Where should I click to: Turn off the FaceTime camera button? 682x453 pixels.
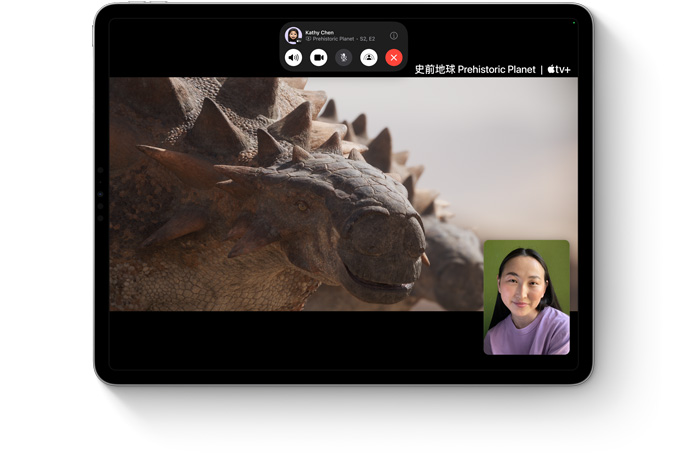(x=318, y=57)
